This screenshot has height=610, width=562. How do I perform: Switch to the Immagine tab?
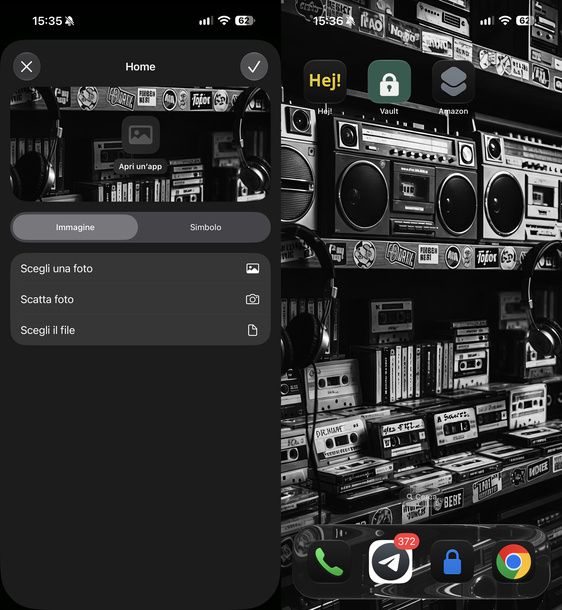75,227
